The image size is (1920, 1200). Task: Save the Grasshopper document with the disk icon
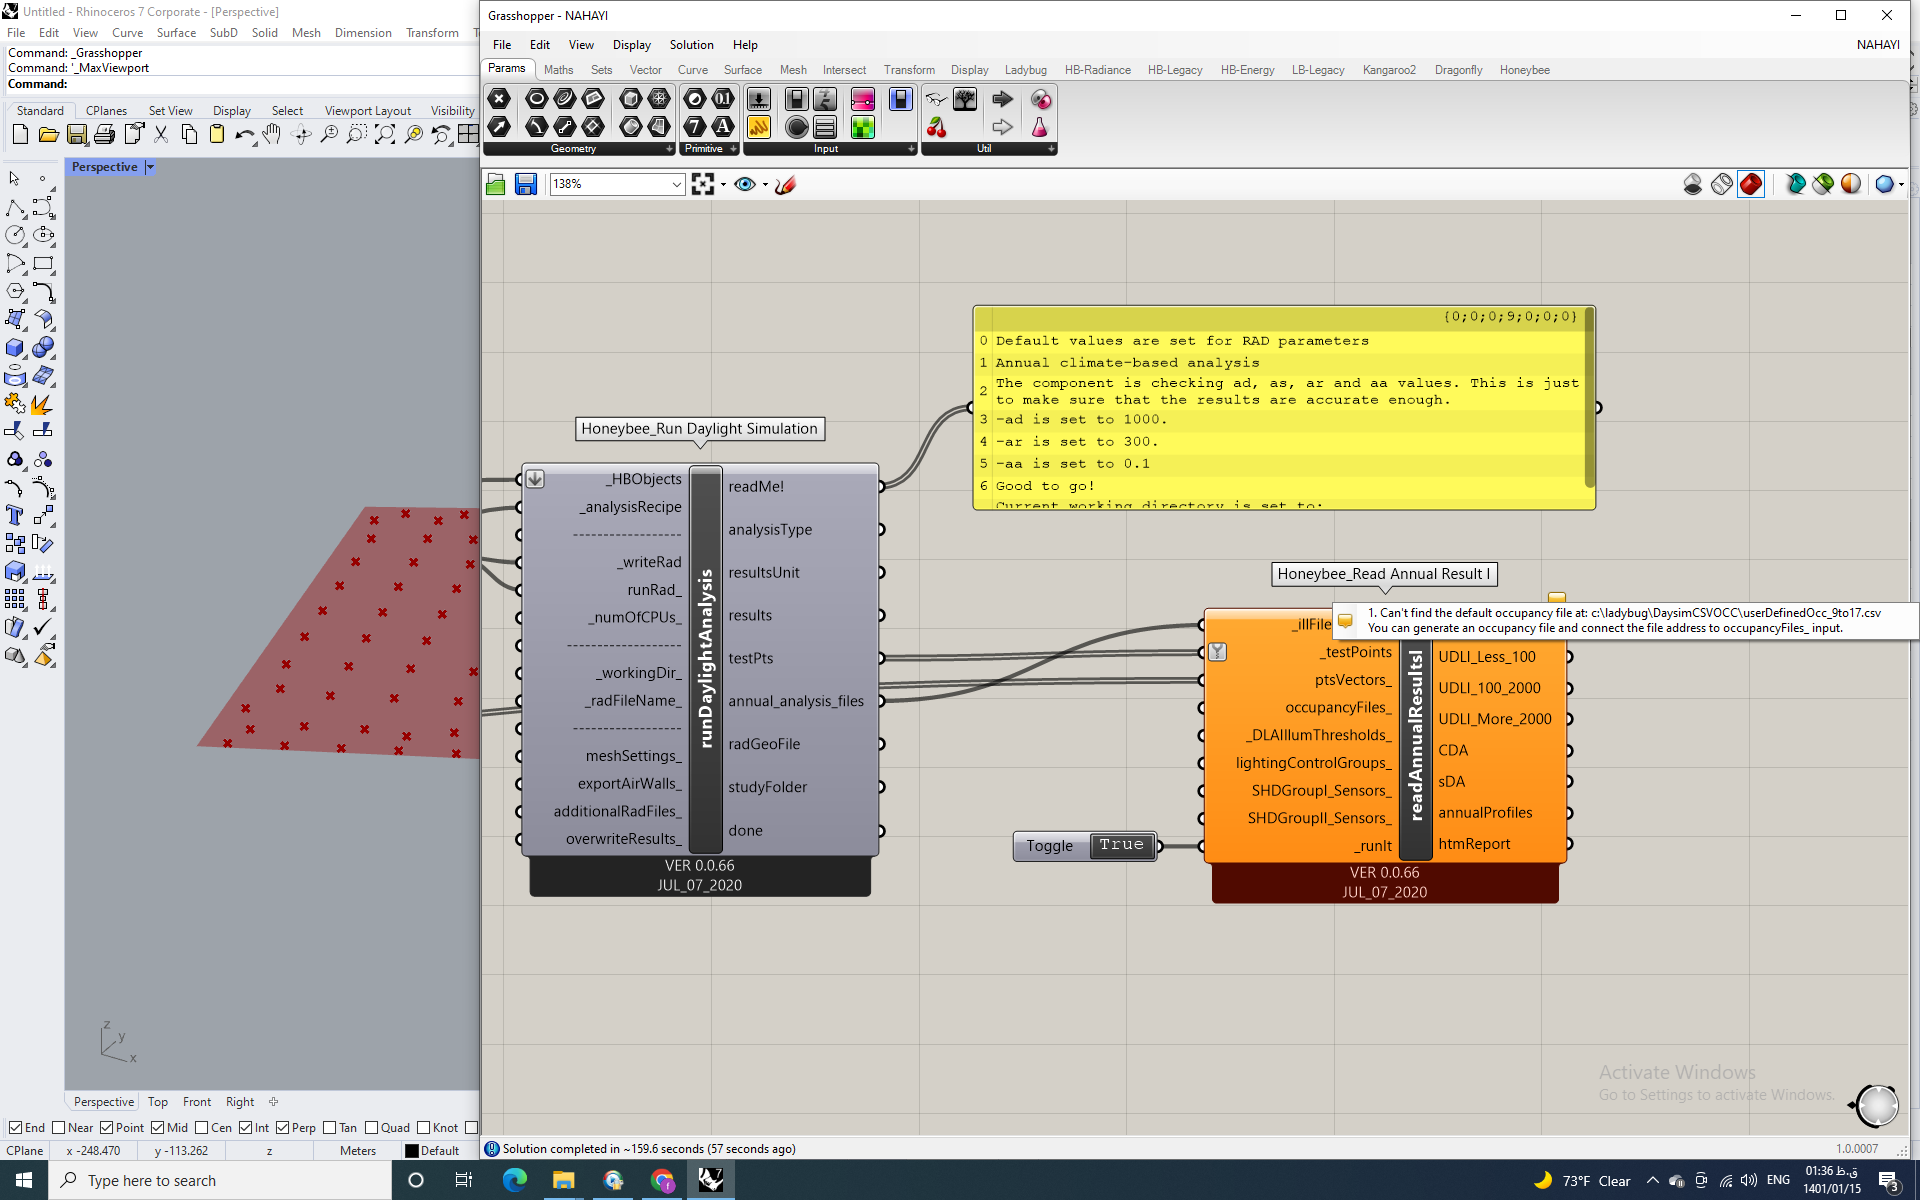pos(526,184)
